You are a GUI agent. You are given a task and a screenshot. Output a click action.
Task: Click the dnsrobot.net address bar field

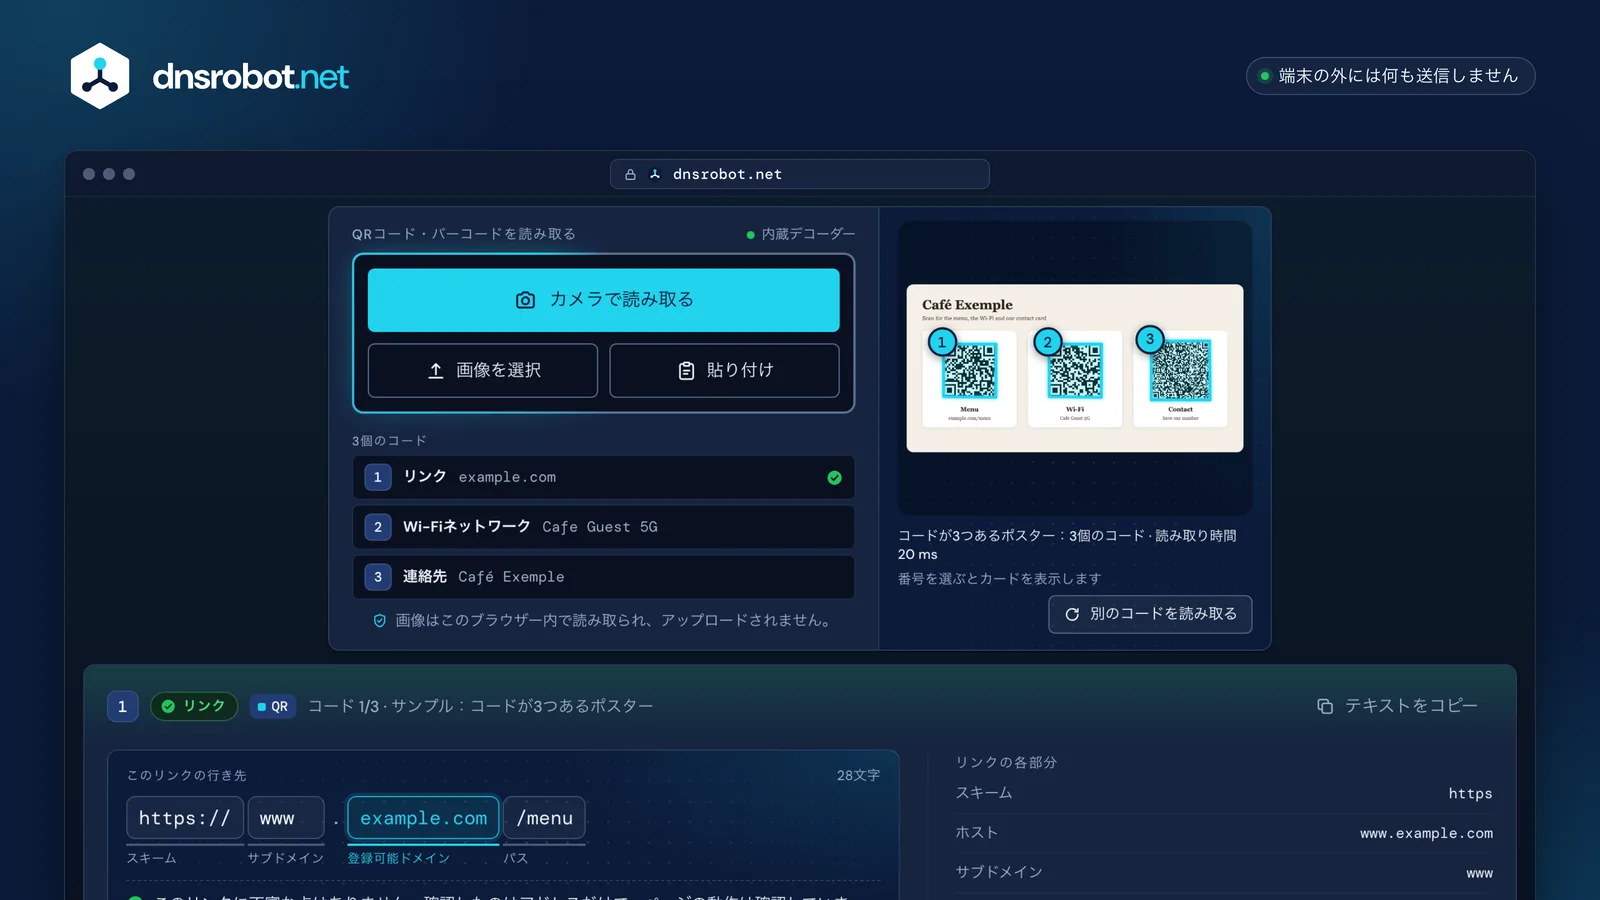800,174
